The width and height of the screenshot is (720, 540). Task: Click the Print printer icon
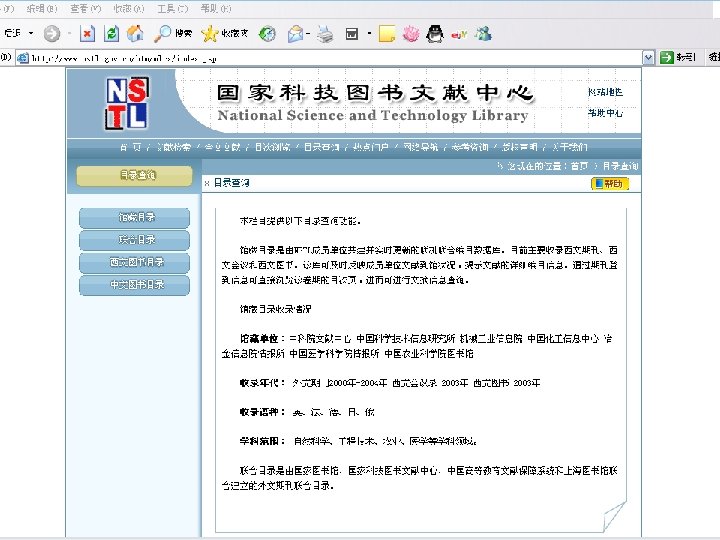pyautogui.click(x=325, y=34)
